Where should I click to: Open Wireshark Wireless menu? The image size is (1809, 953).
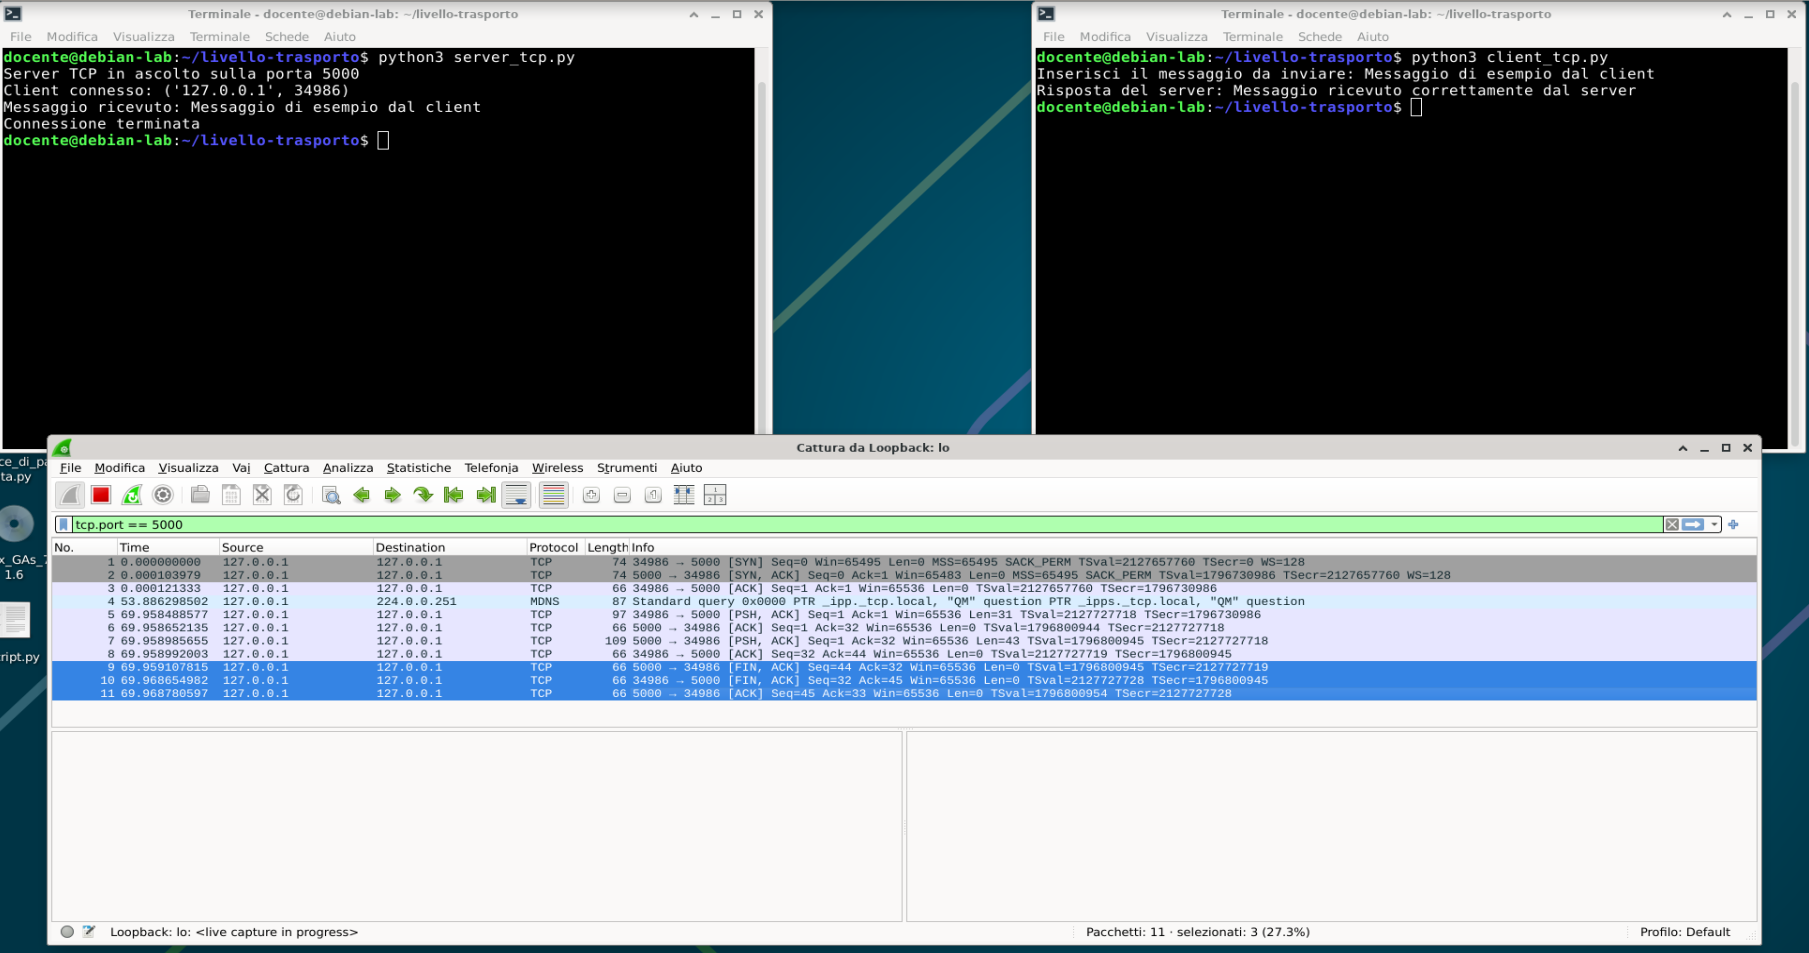click(557, 468)
